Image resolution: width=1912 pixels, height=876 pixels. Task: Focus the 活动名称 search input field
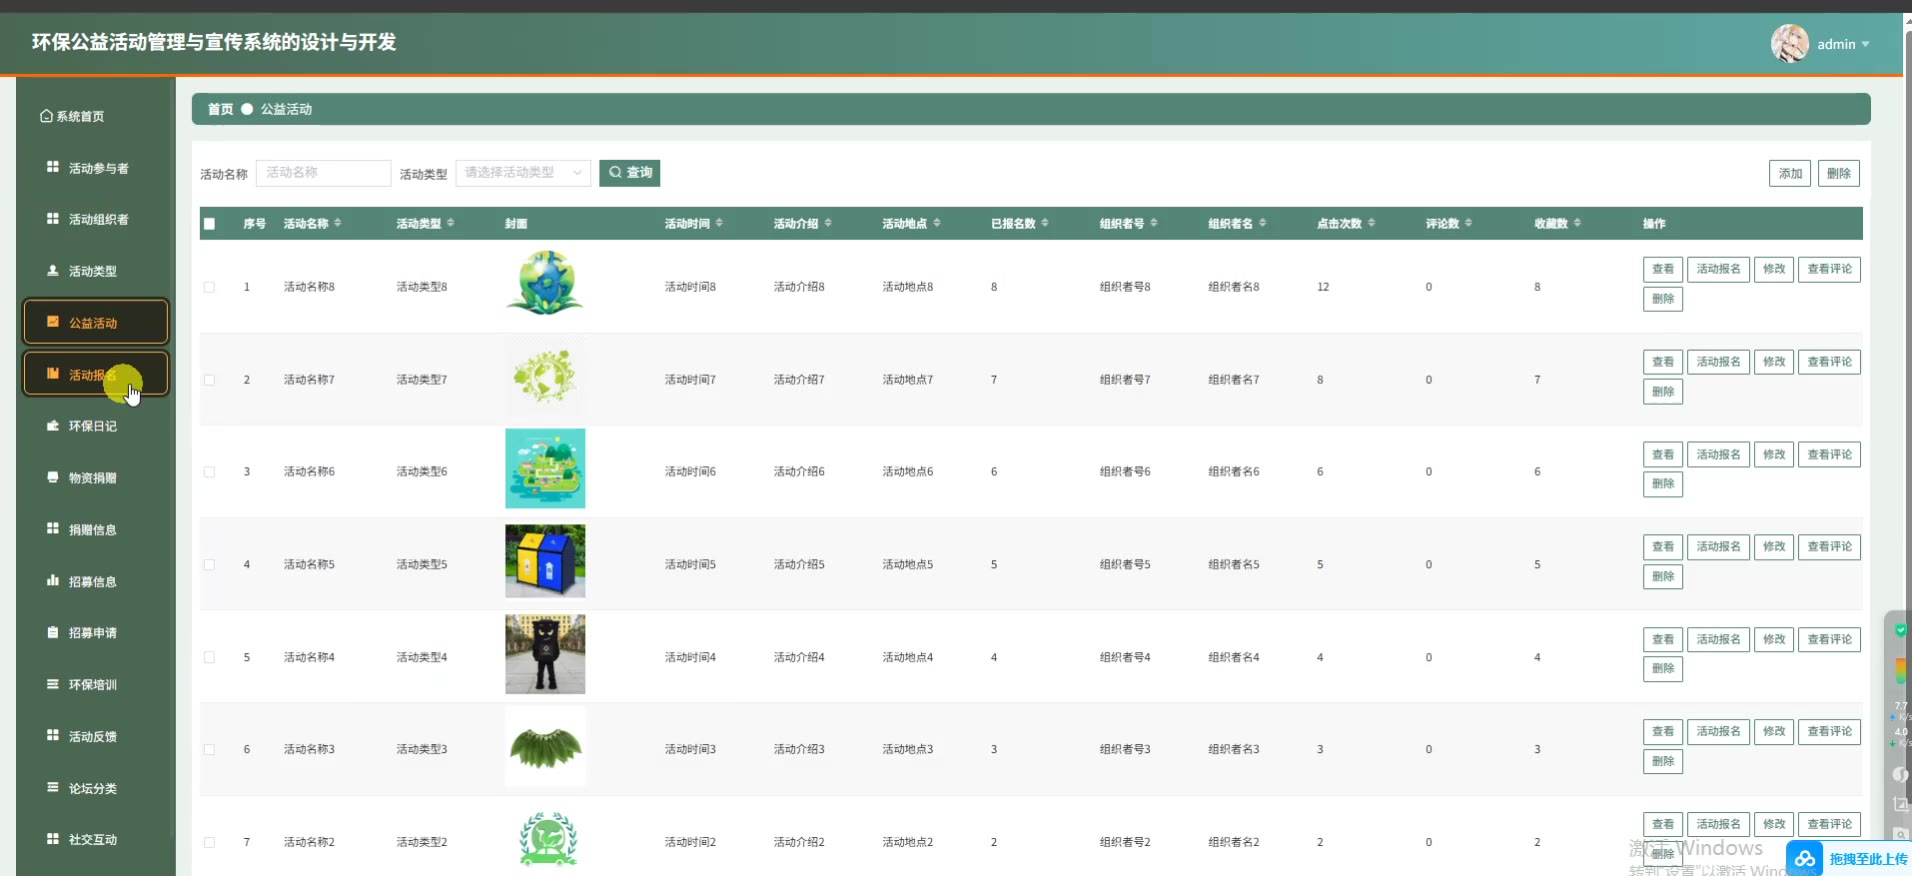point(323,173)
